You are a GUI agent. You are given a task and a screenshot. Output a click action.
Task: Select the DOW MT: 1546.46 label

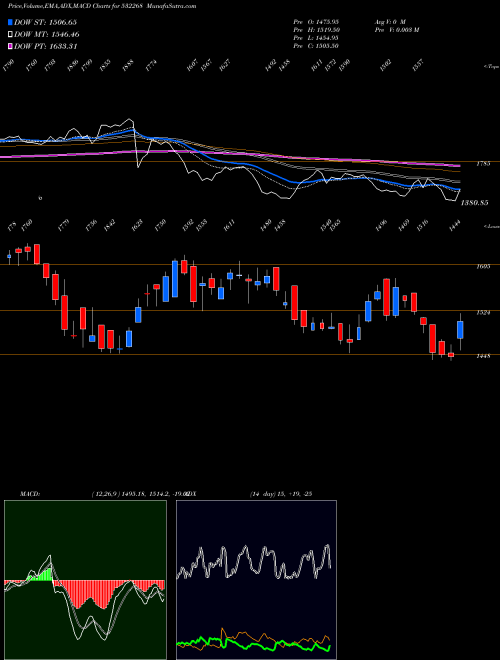(x=47, y=35)
